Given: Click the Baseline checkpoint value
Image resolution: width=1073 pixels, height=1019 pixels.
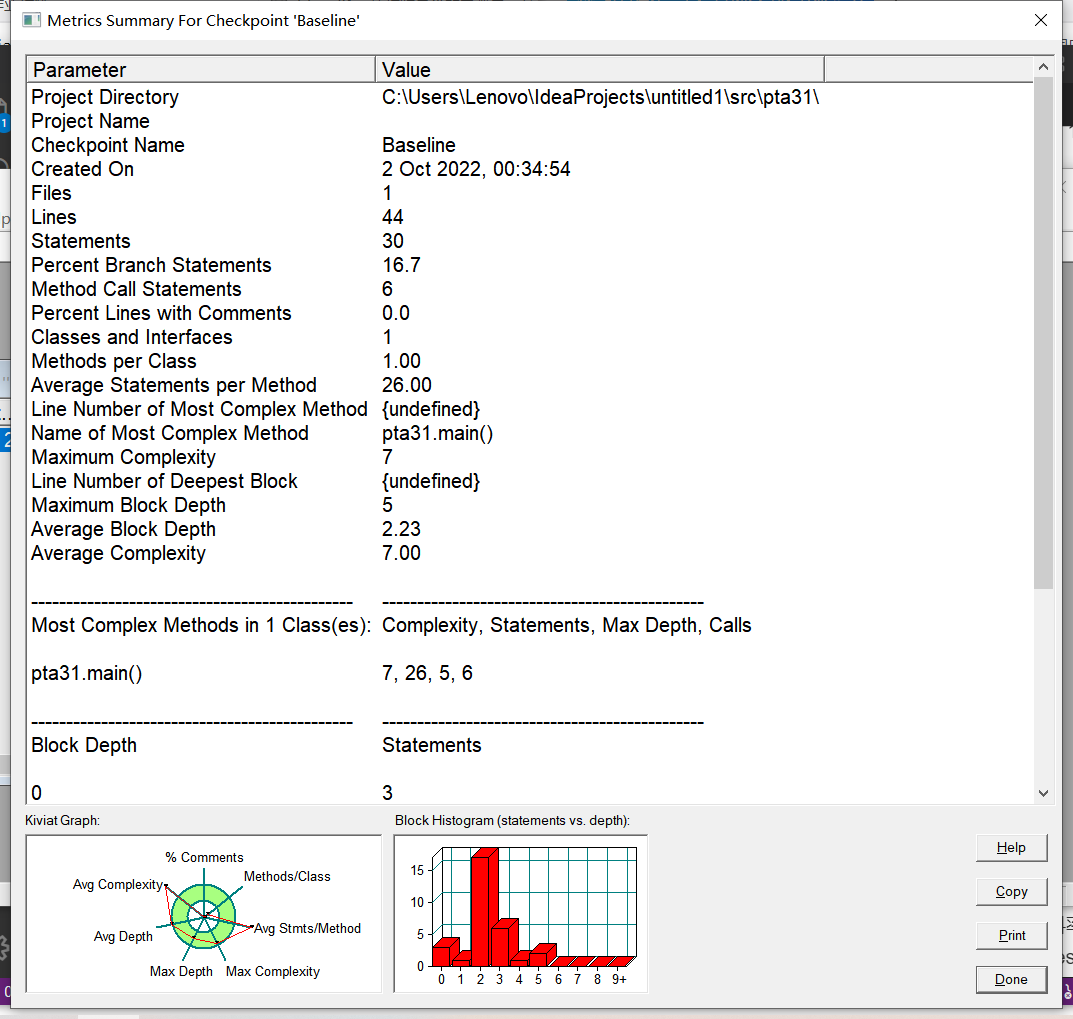Looking at the screenshot, I should click(418, 145).
